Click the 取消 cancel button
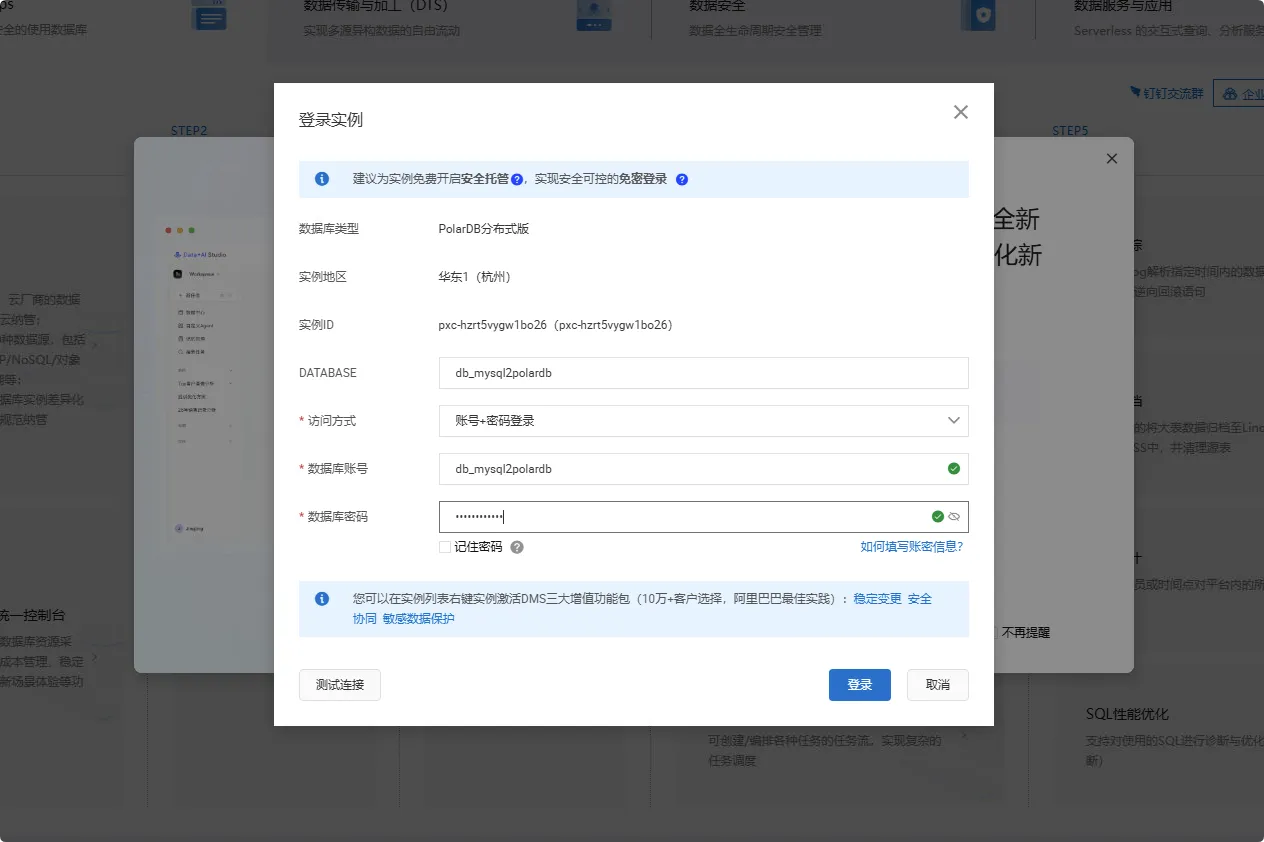 937,685
